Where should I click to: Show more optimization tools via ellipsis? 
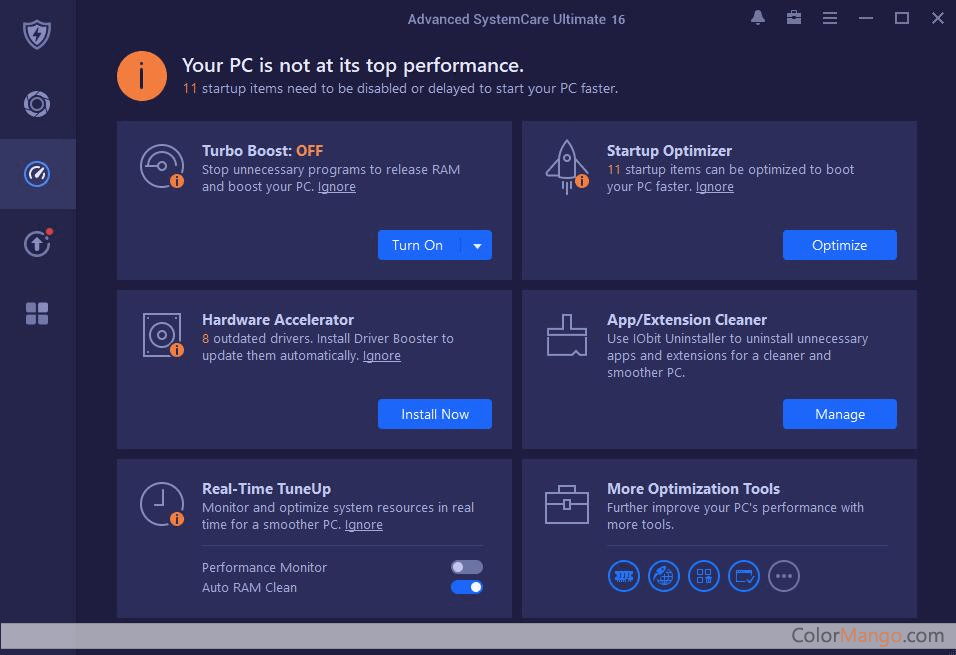(784, 576)
